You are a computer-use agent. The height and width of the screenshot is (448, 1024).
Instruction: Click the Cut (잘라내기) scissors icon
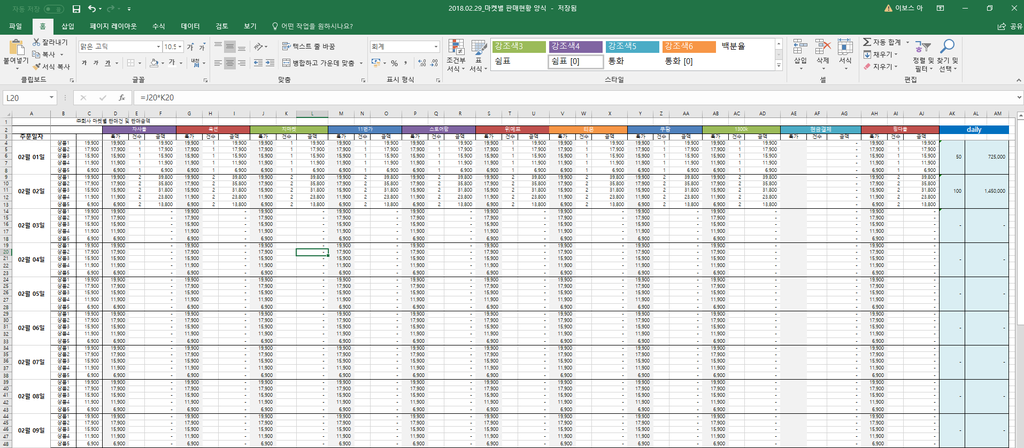click(x=37, y=43)
